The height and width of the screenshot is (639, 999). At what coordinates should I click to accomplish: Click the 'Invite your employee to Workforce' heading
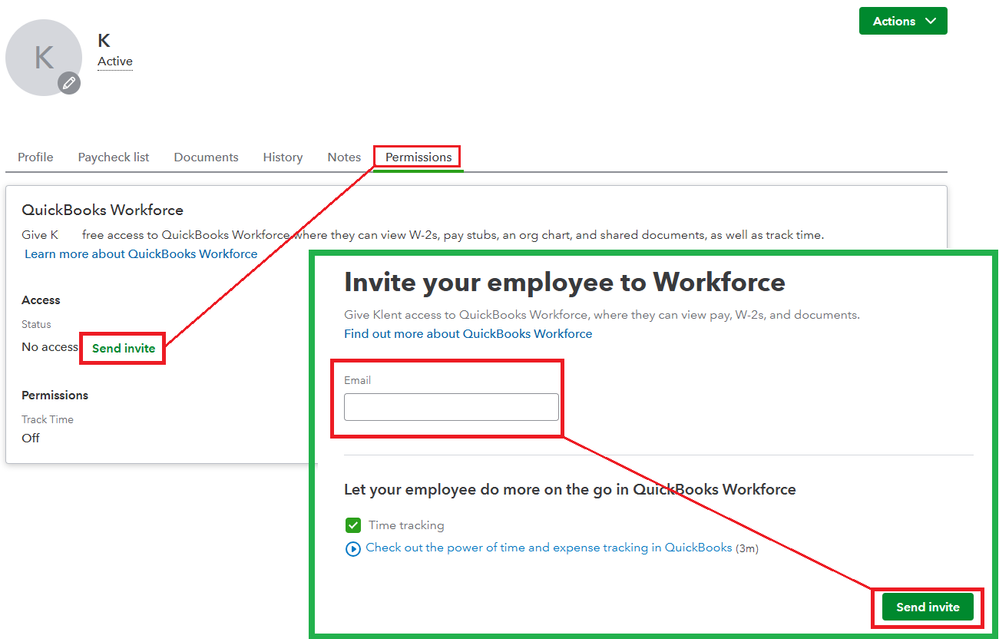[564, 282]
